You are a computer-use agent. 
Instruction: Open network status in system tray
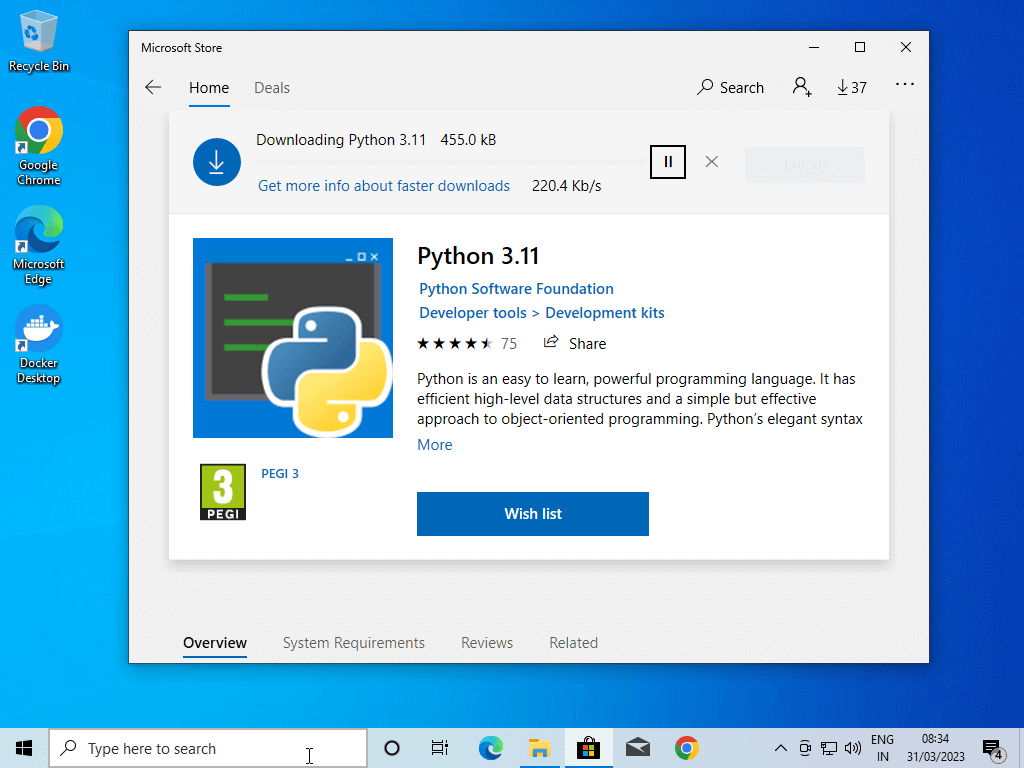click(829, 748)
